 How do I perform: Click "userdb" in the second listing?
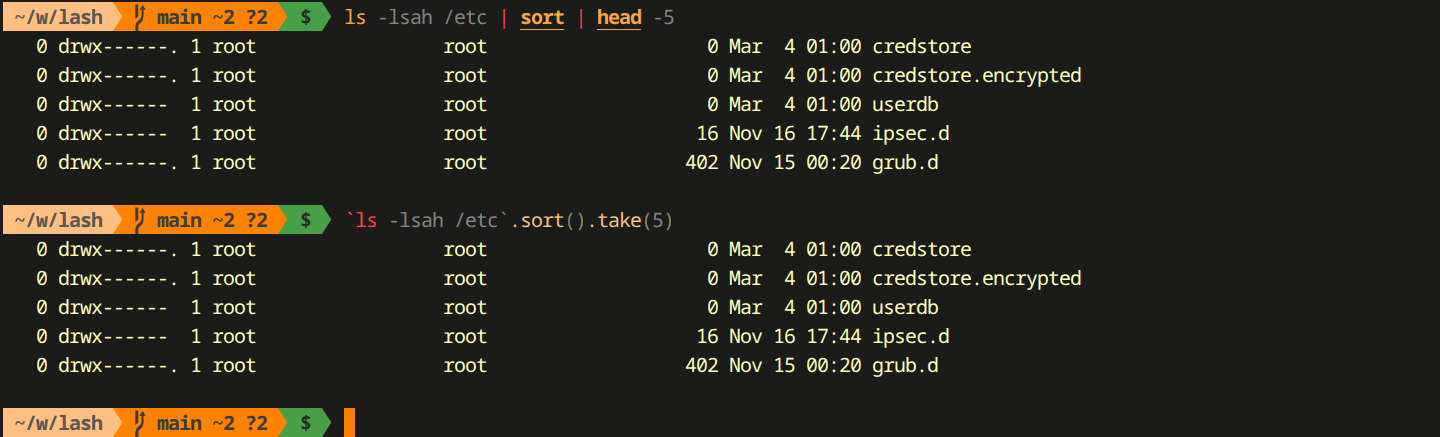pyautogui.click(x=905, y=307)
